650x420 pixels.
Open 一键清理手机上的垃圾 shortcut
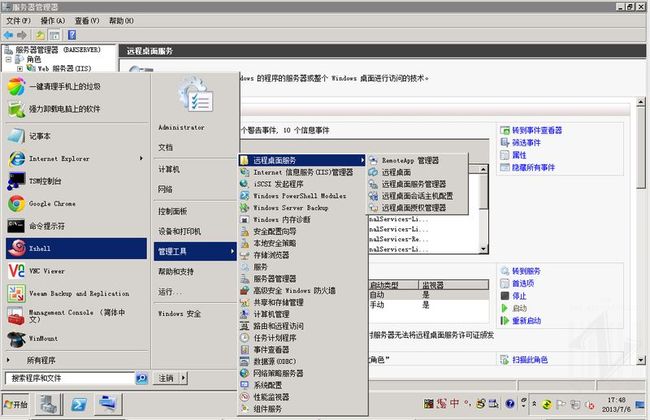[77, 87]
